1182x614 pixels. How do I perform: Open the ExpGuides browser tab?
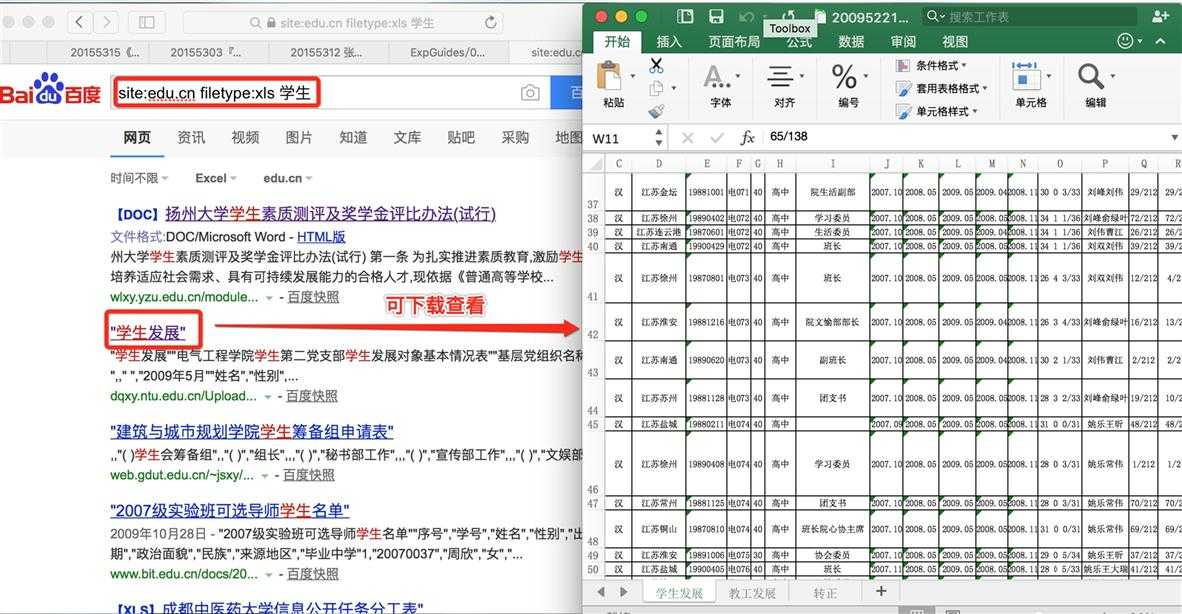coord(448,52)
